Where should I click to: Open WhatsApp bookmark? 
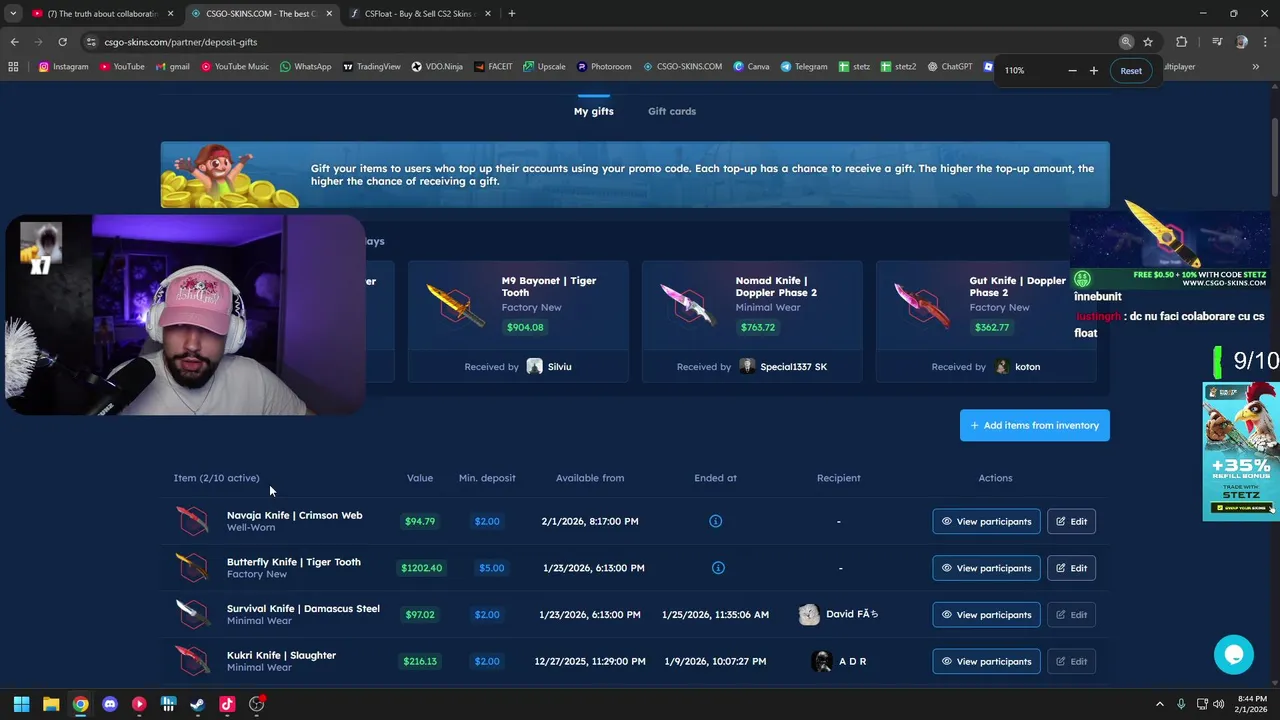click(306, 67)
